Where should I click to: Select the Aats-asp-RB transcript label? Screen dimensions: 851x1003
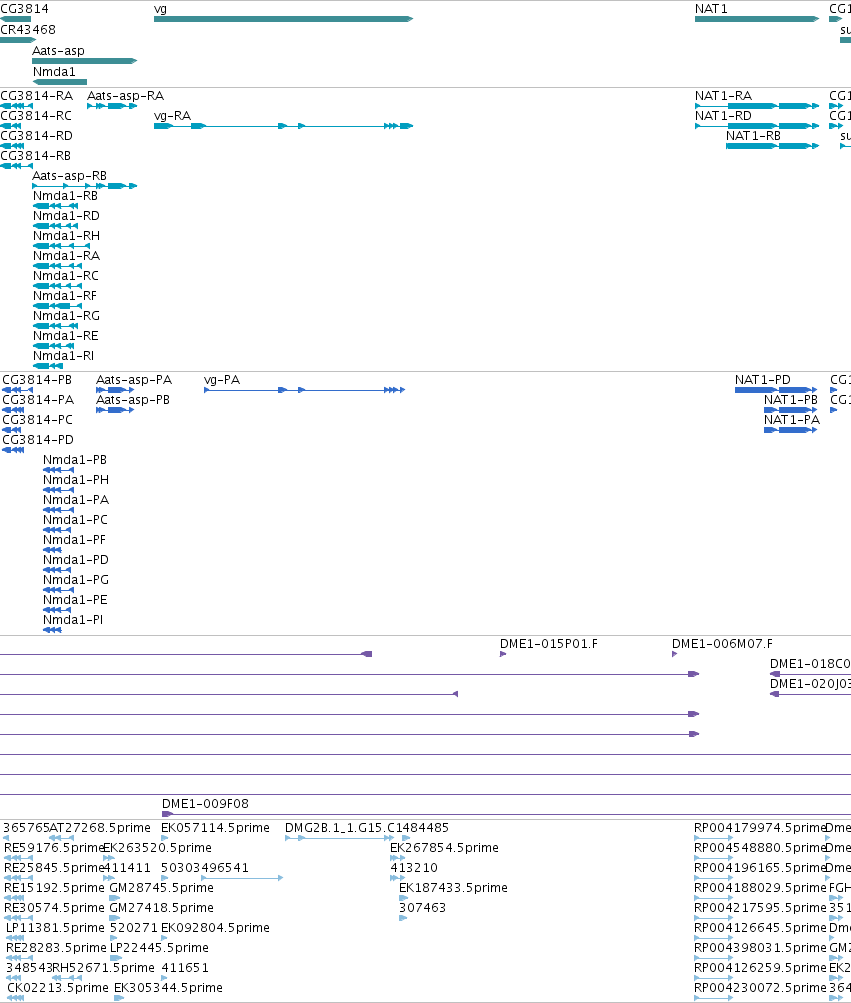pyautogui.click(x=69, y=175)
